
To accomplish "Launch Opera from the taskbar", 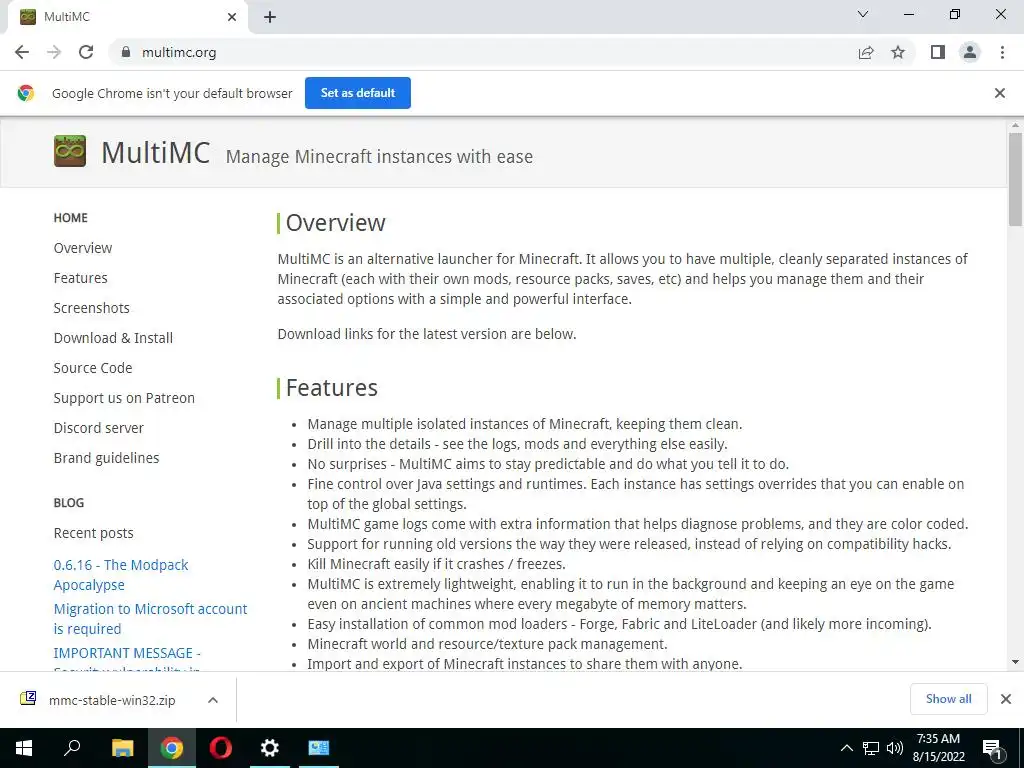I will 221,748.
